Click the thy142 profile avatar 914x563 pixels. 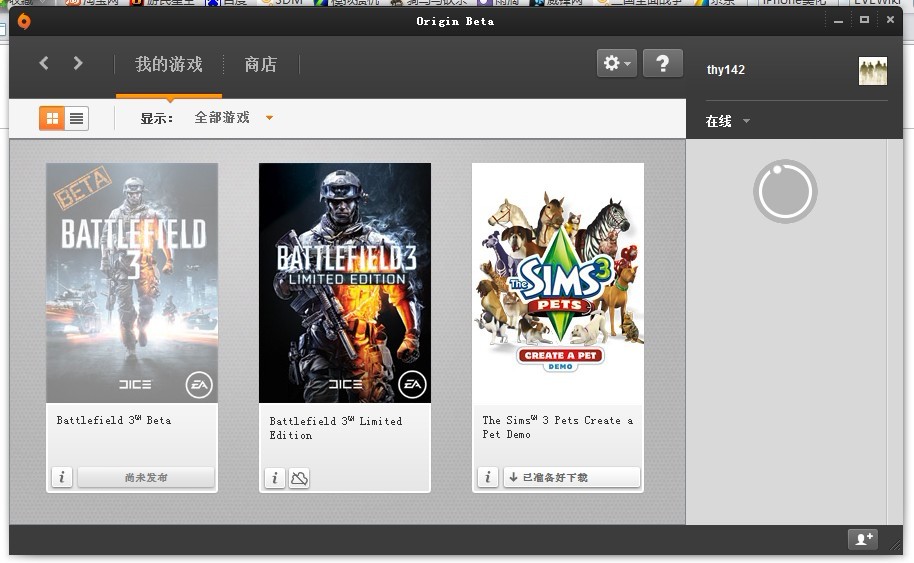tap(872, 71)
